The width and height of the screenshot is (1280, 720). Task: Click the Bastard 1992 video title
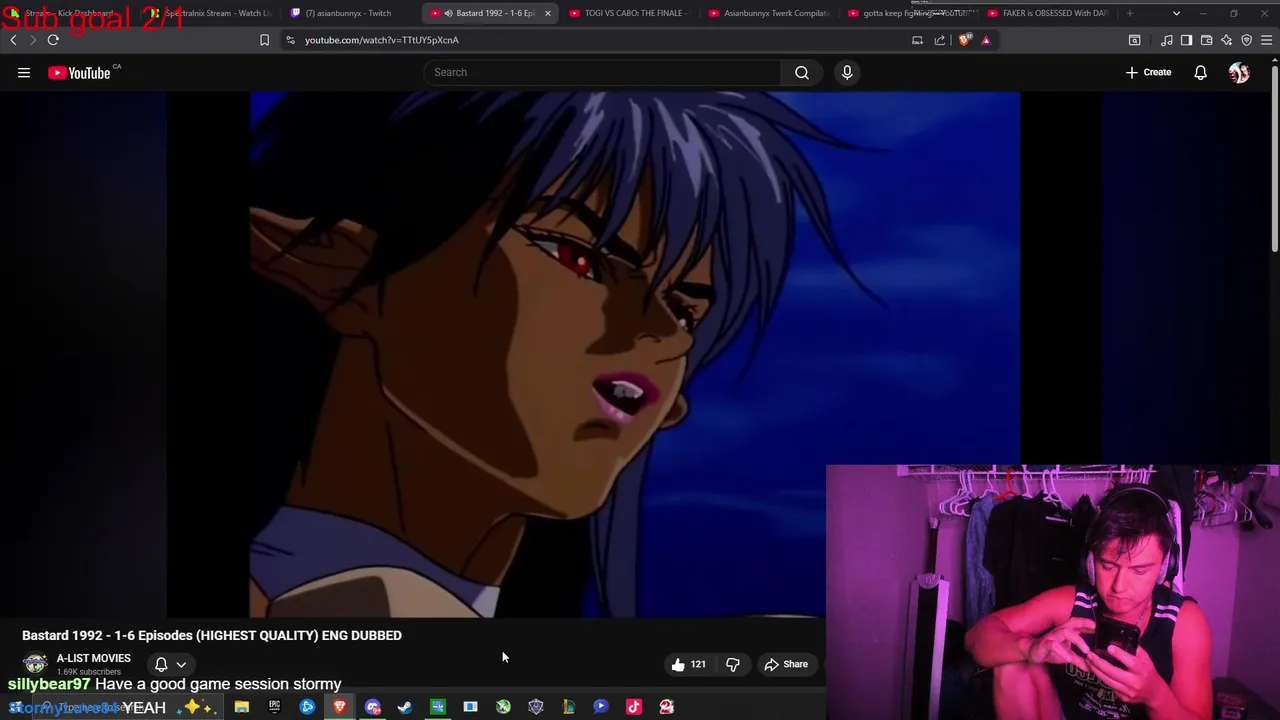(212, 635)
